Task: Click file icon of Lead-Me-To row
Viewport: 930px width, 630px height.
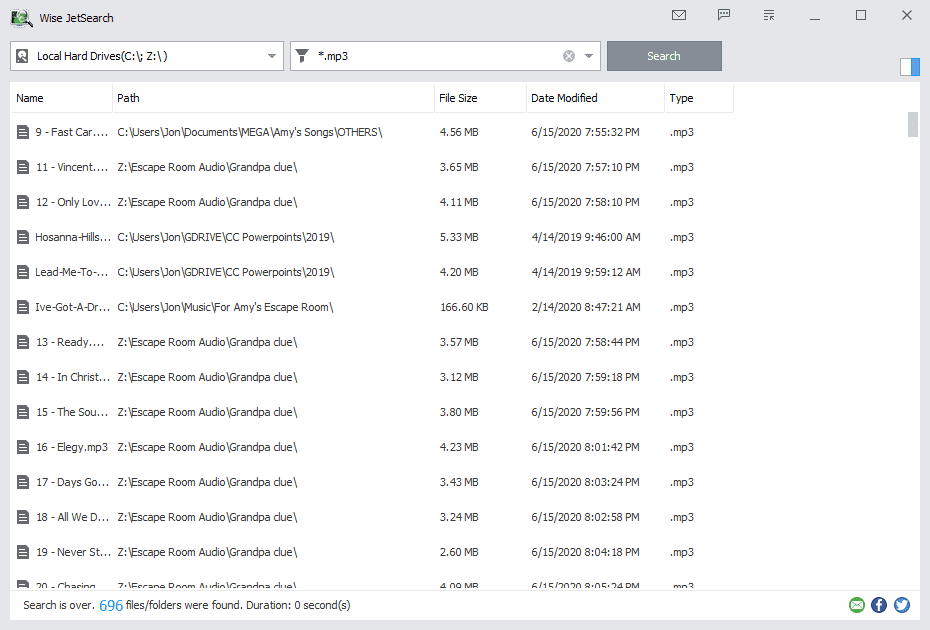Action: 23,272
